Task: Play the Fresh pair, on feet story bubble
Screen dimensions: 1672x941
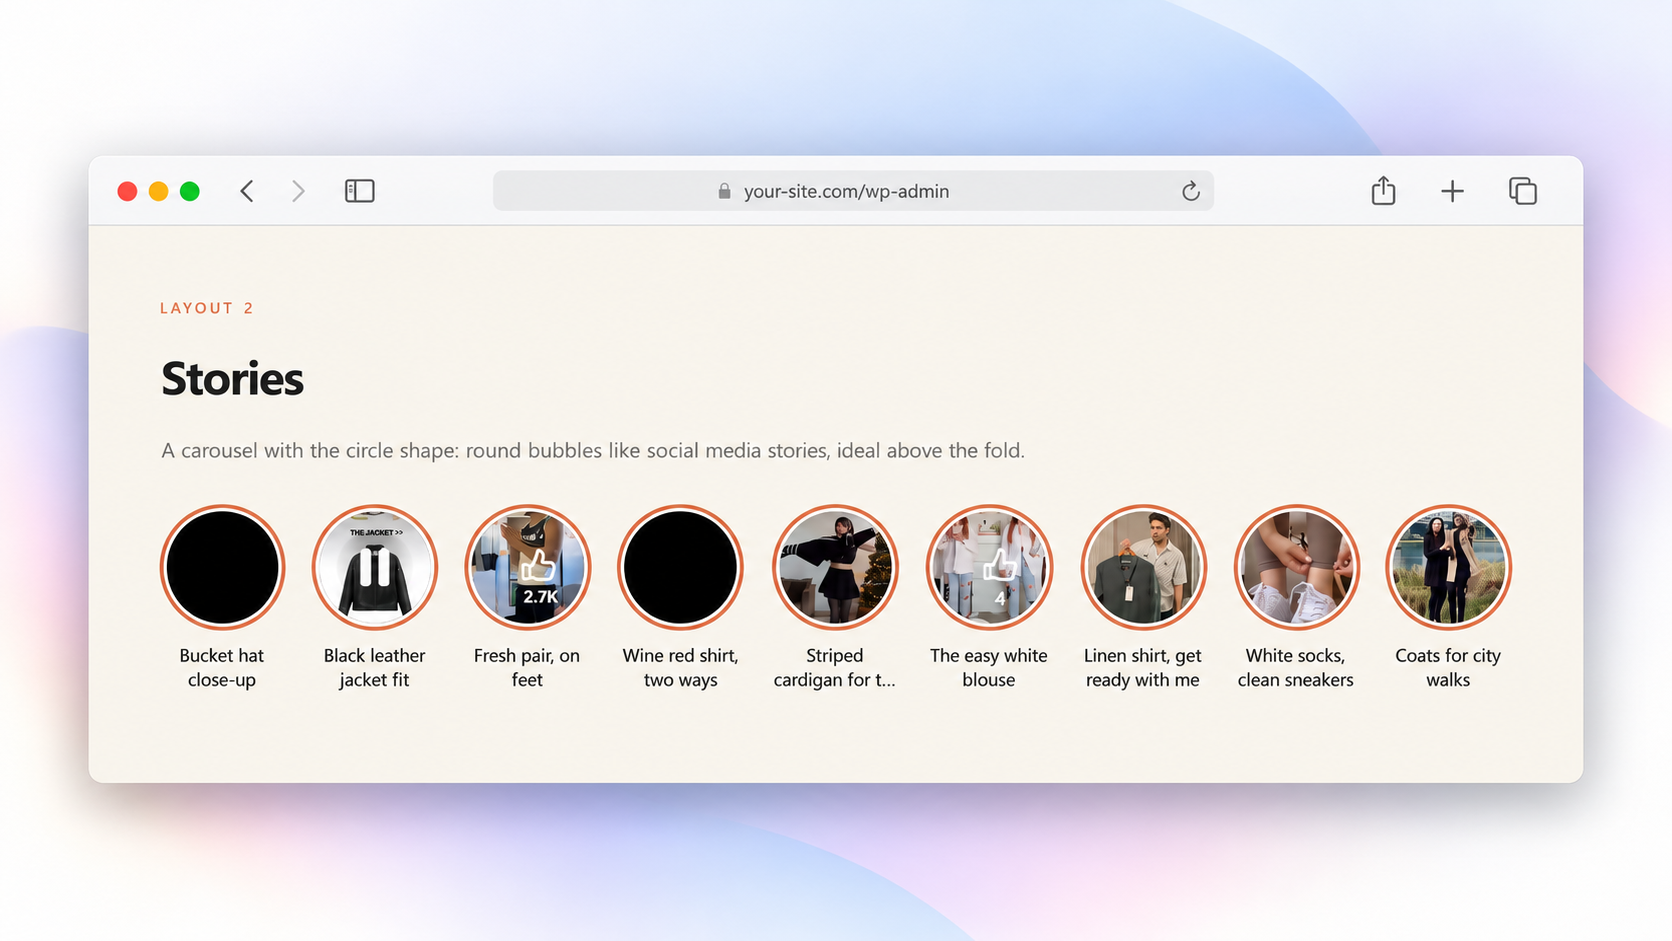Action: [x=528, y=567]
